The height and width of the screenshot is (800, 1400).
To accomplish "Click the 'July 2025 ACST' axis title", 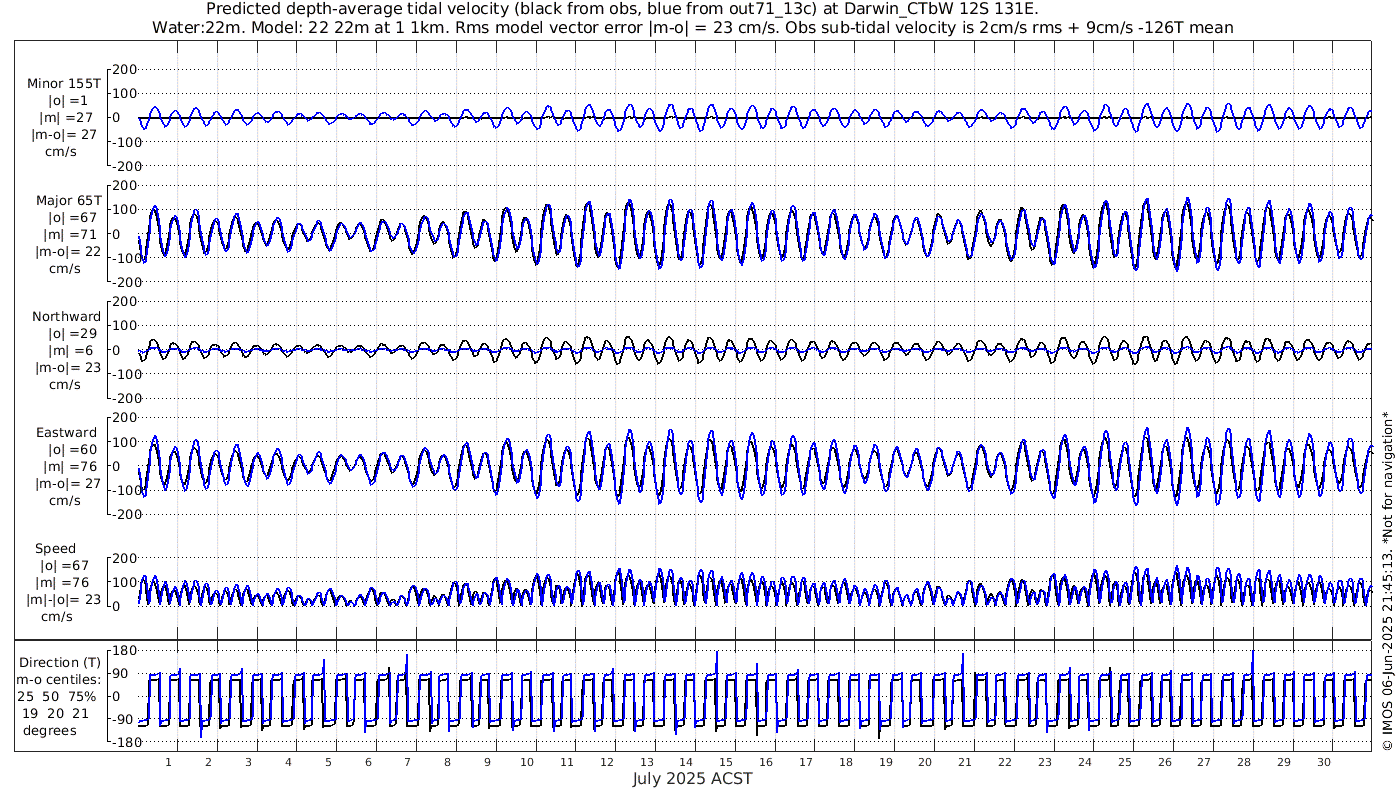I will click(x=692, y=779).
